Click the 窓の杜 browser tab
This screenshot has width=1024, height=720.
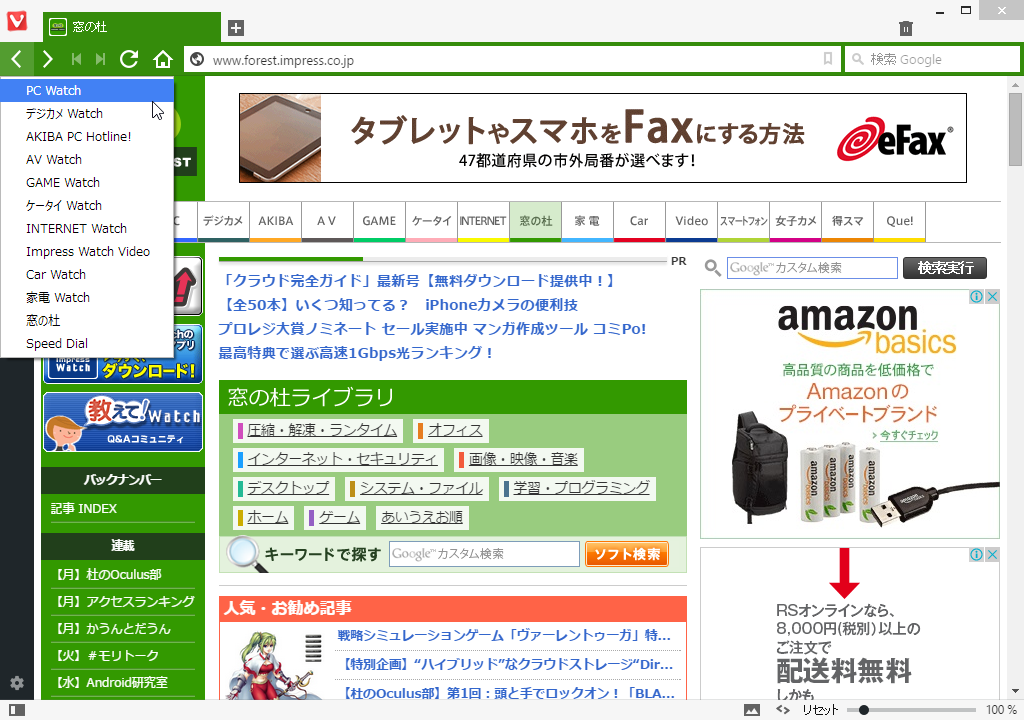[130, 28]
